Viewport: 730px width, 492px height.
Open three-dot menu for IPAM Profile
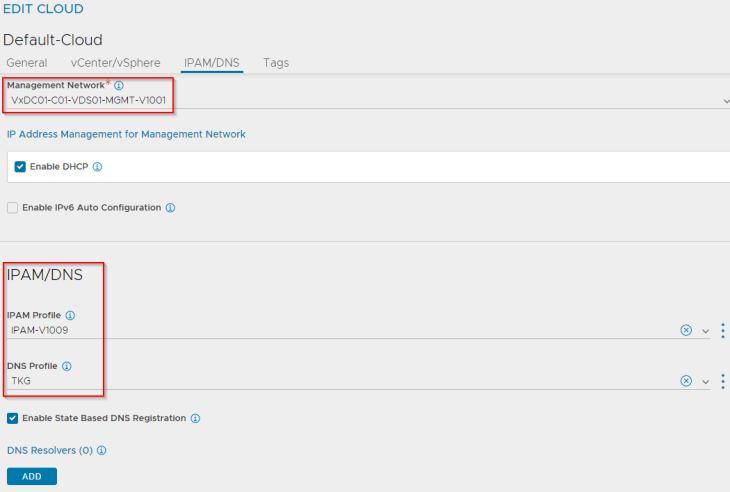coord(723,330)
